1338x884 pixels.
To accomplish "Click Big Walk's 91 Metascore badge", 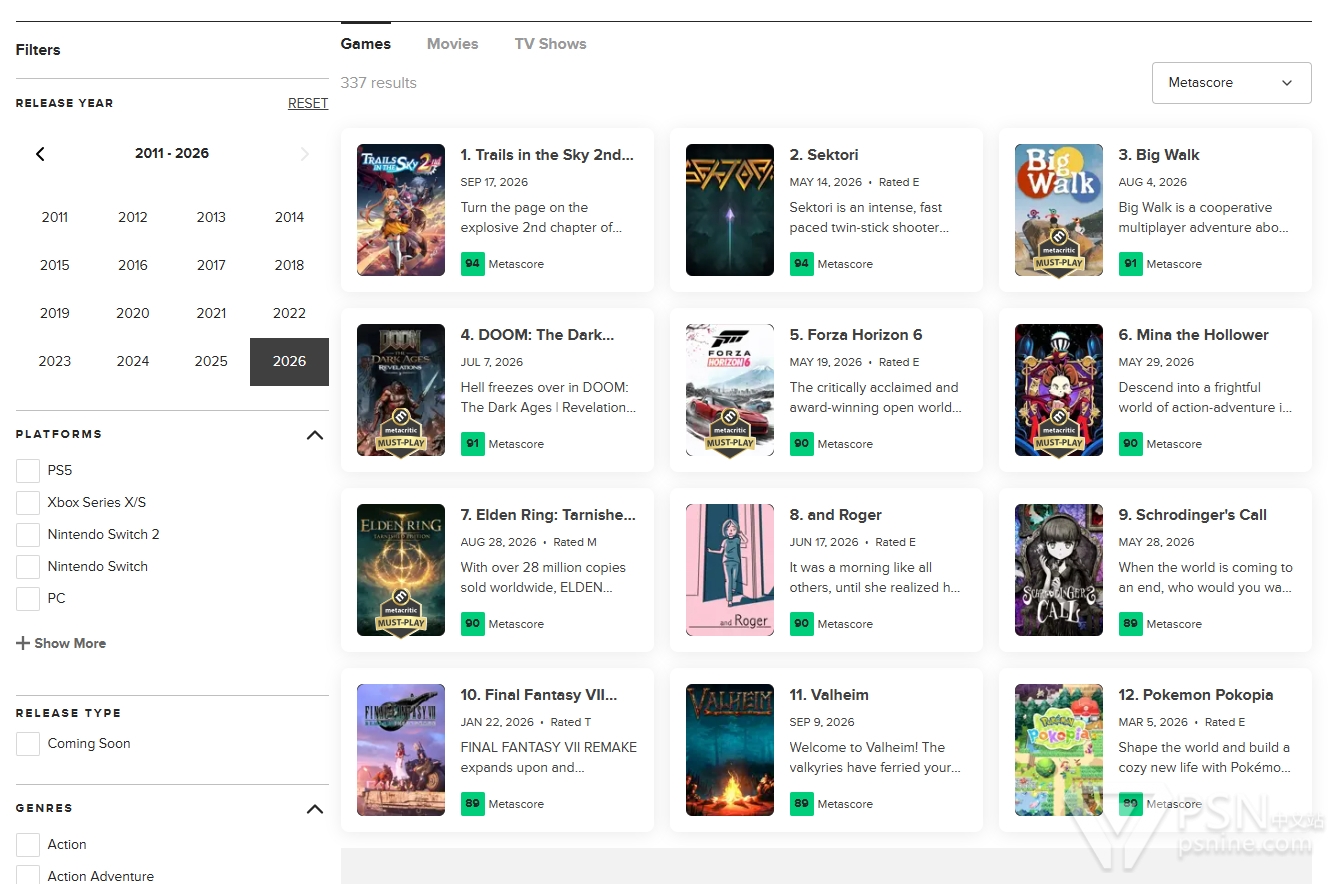I will tap(1130, 264).
